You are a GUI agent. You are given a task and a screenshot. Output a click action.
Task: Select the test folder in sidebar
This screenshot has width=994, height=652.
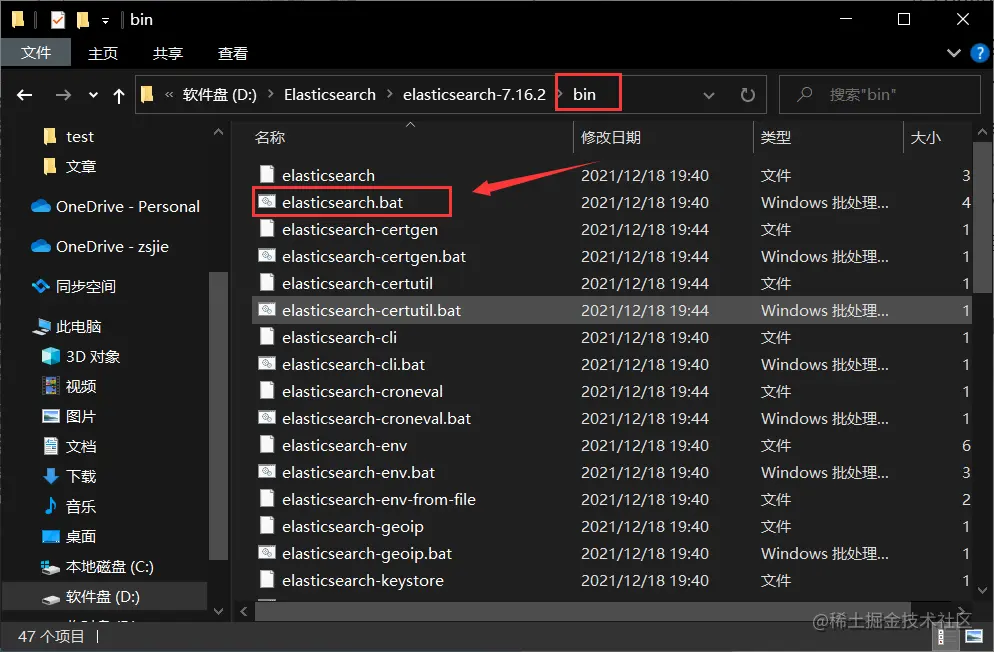[80, 137]
